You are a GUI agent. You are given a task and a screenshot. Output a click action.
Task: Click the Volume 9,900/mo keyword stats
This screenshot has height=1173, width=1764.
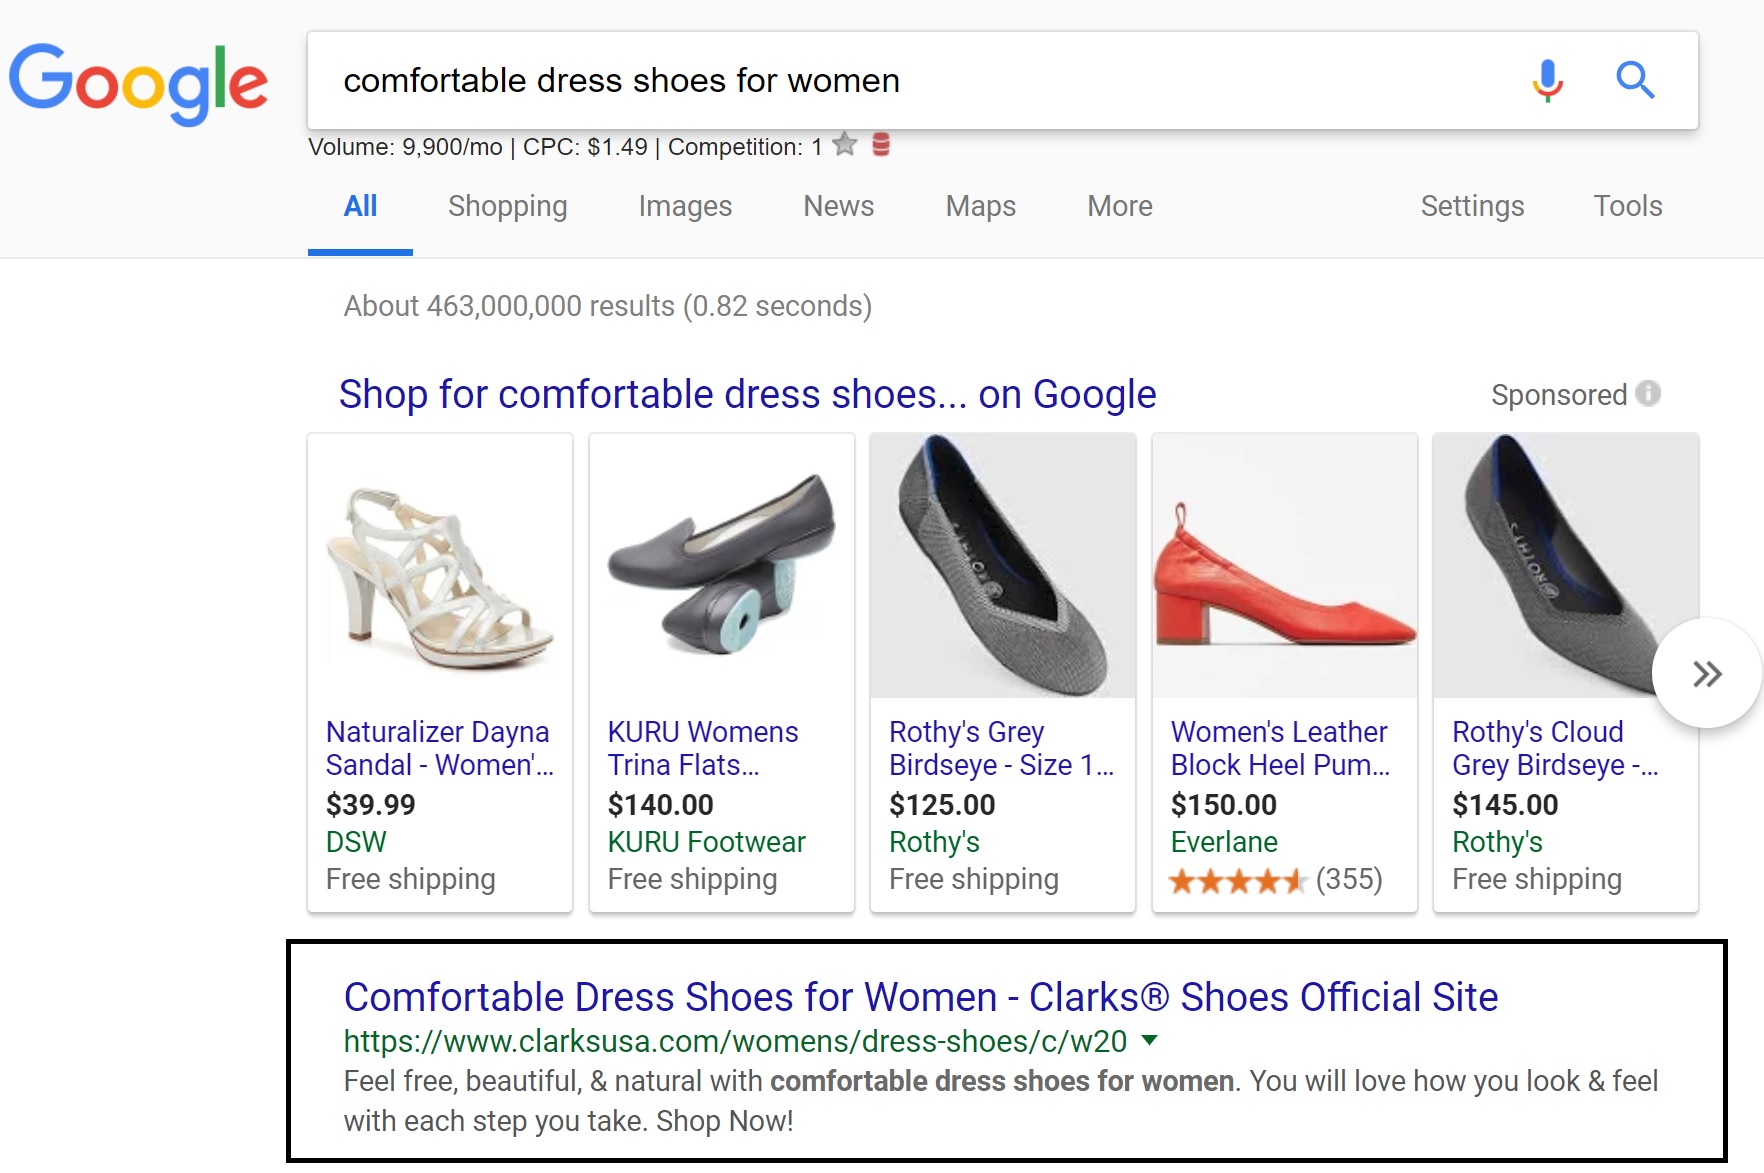point(565,147)
